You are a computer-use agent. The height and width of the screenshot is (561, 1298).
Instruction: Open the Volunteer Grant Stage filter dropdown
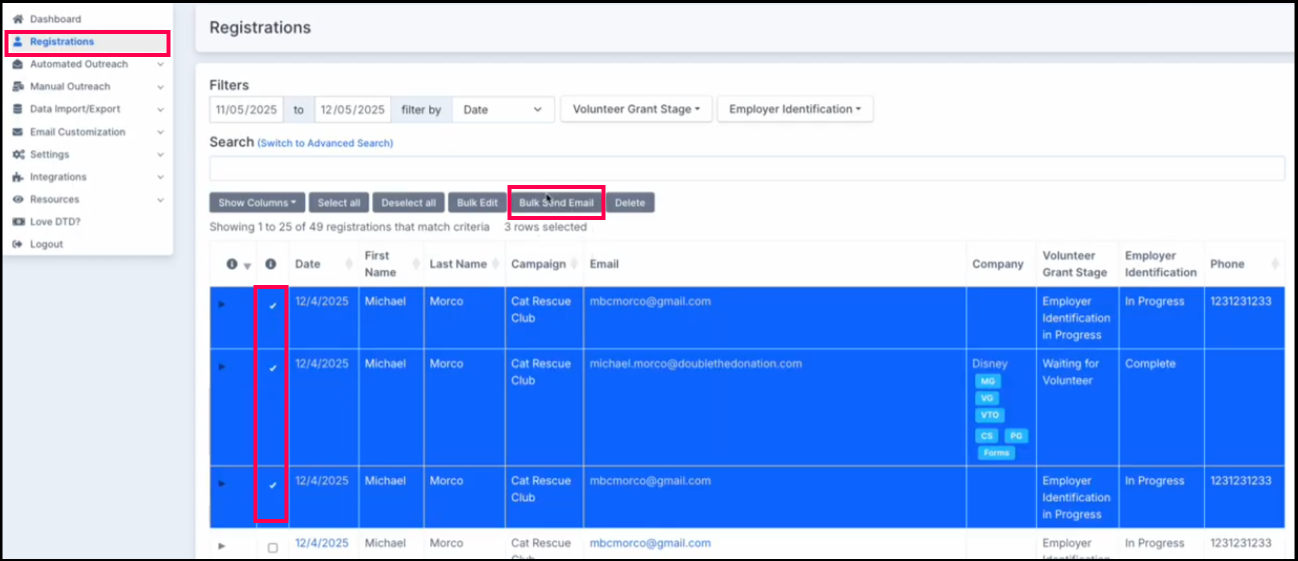pos(635,109)
